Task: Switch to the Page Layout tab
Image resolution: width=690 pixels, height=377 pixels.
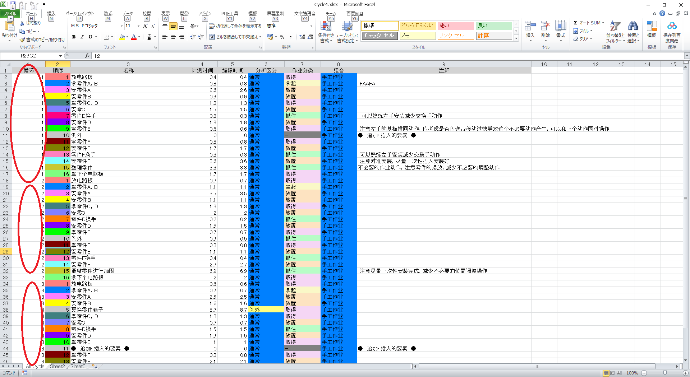Action: coord(80,14)
